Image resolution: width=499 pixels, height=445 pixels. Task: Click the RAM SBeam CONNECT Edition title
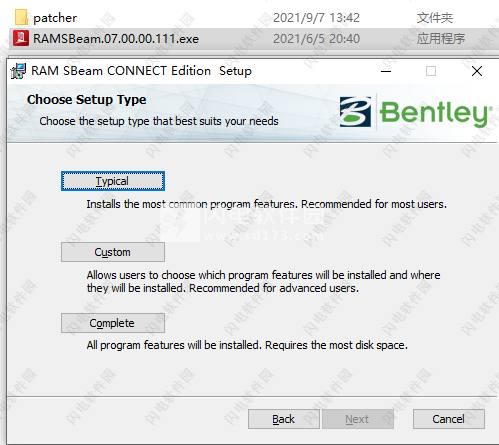tap(121, 71)
